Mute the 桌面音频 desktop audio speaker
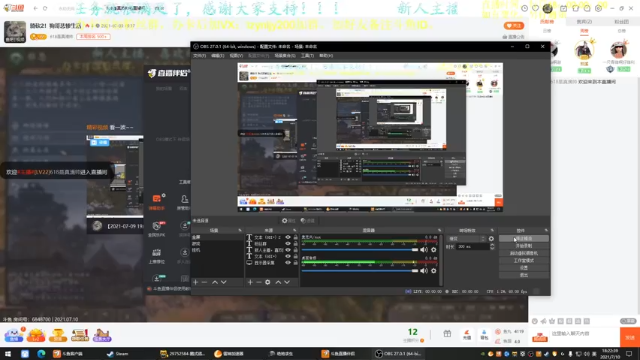The height and width of the screenshot is (360, 640). tap(424, 270)
